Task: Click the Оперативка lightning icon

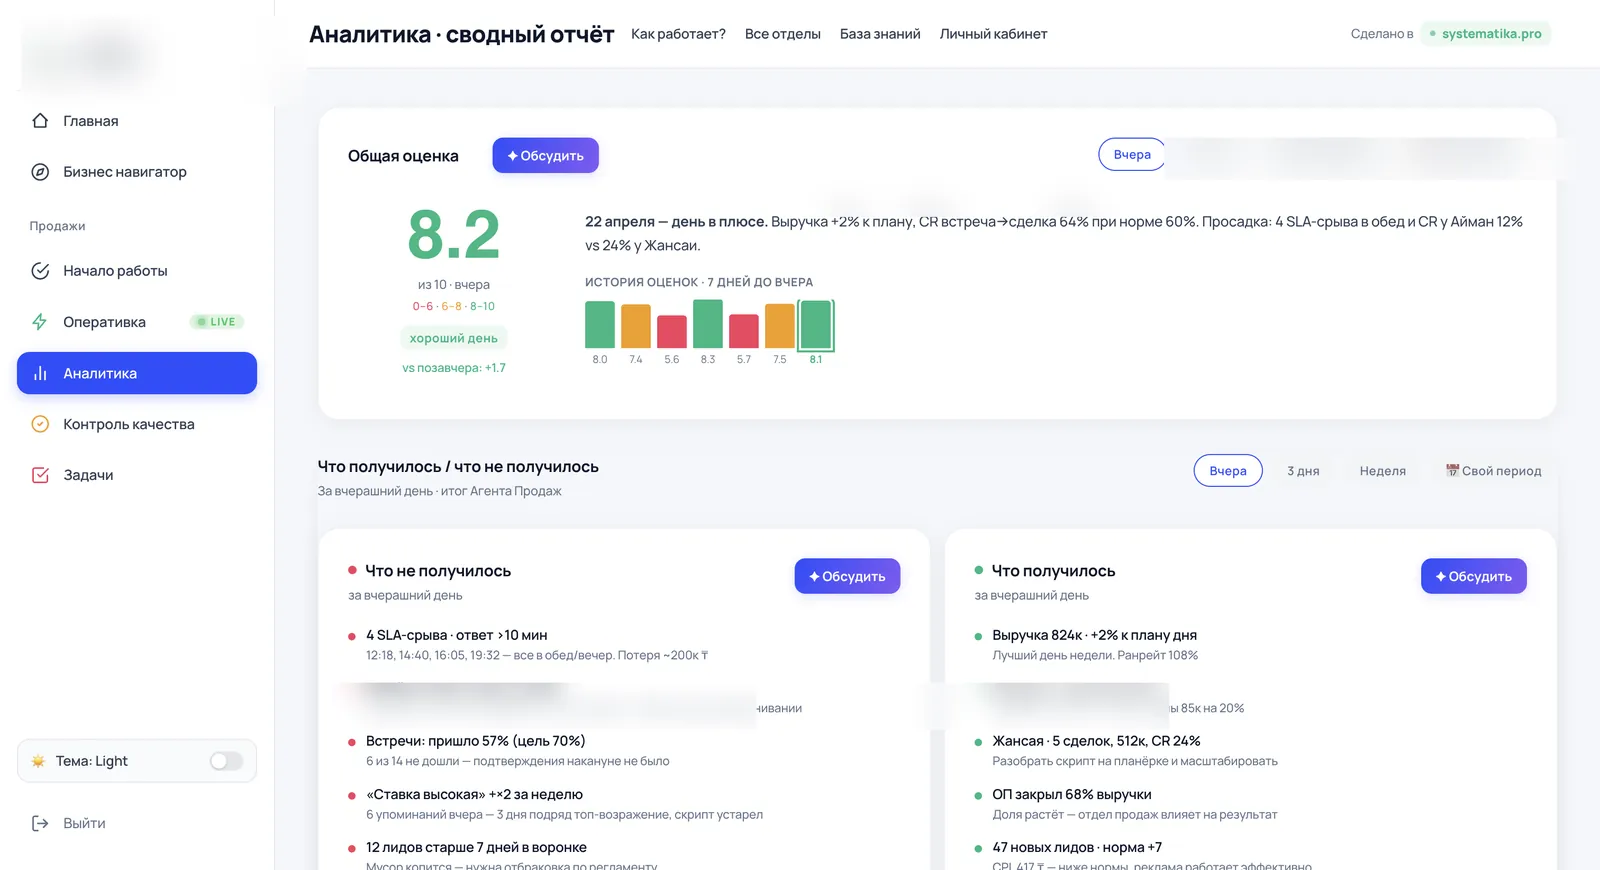Action: coord(40,322)
